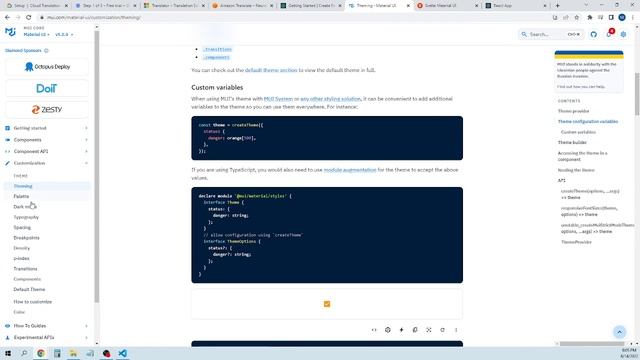
Task: Bookmark this page with star icon
Action: (x=576, y=18)
